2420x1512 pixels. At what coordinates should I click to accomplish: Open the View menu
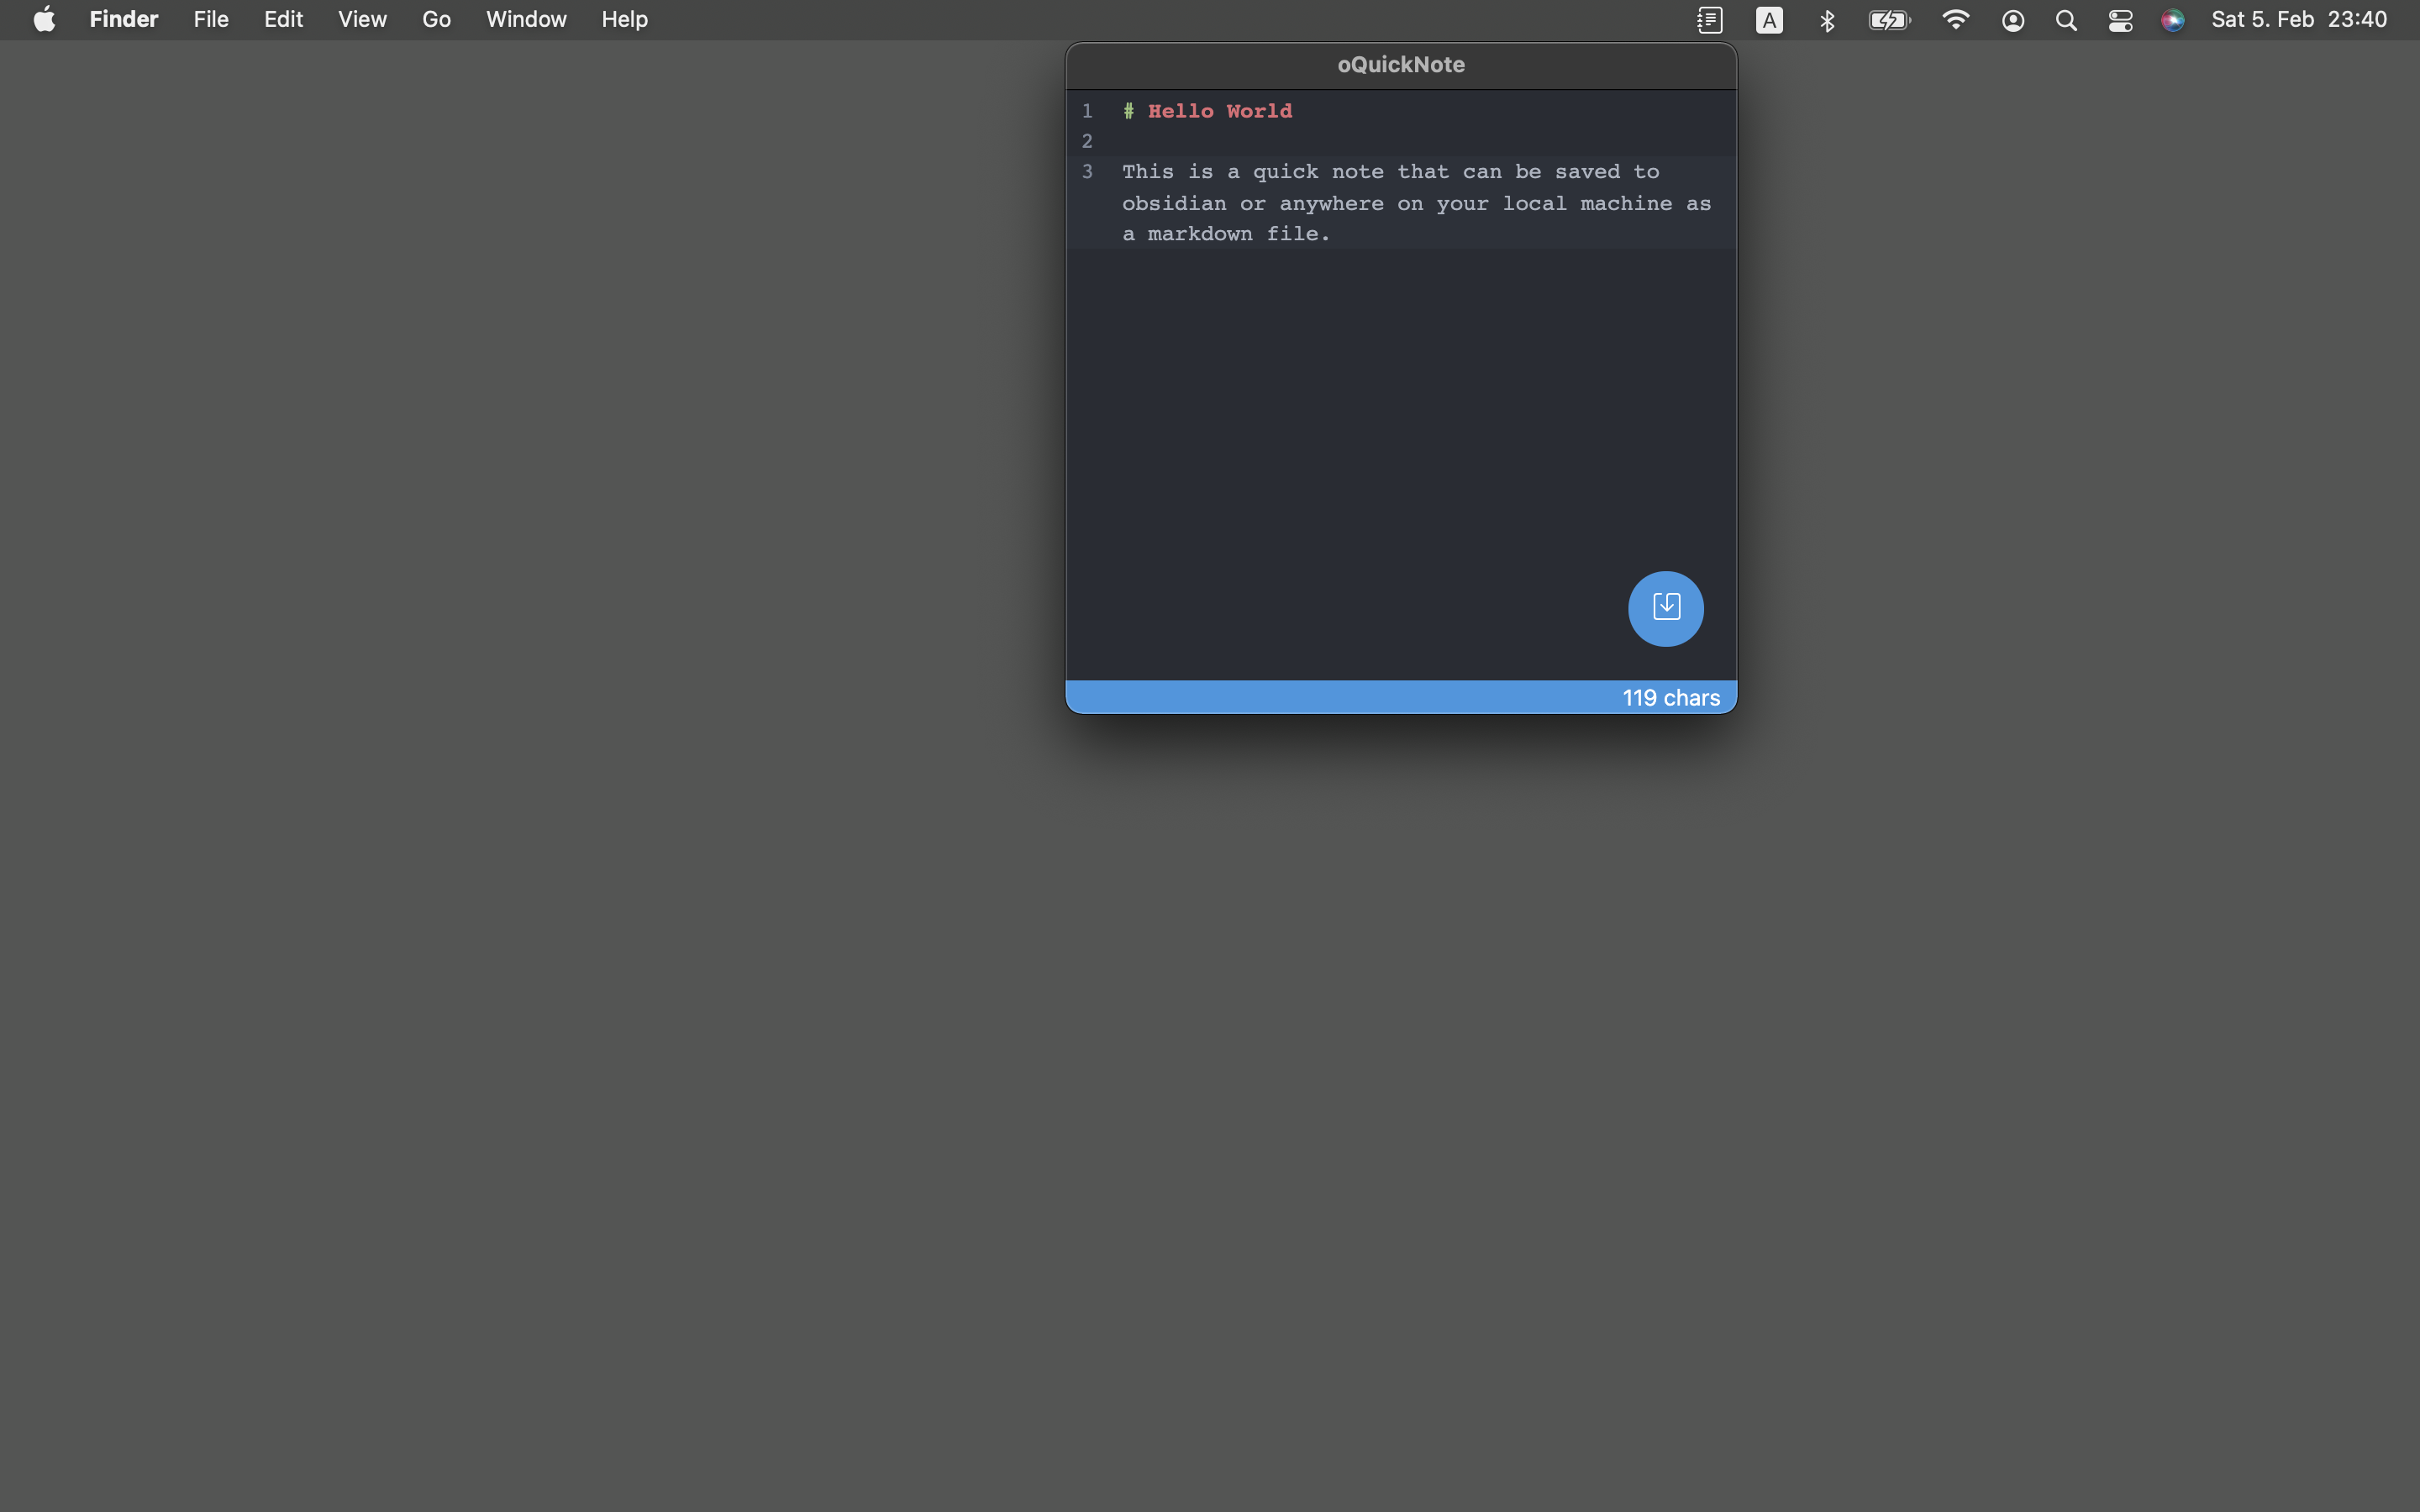(362, 19)
